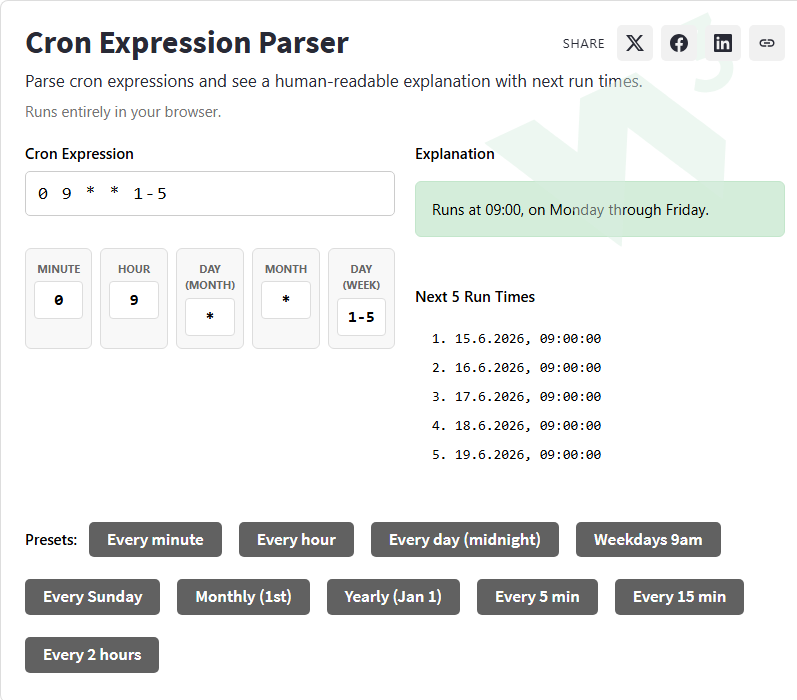Share on LinkedIn icon
Viewport: 797px width, 700px height.
[x=723, y=43]
